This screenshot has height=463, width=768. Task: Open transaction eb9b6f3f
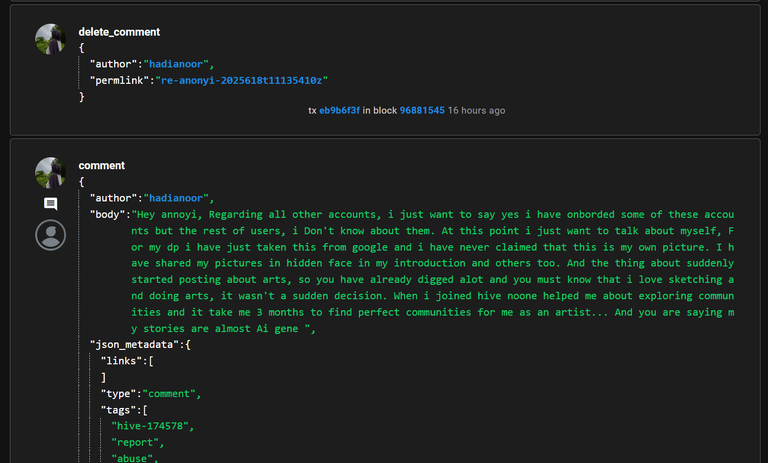pos(339,111)
